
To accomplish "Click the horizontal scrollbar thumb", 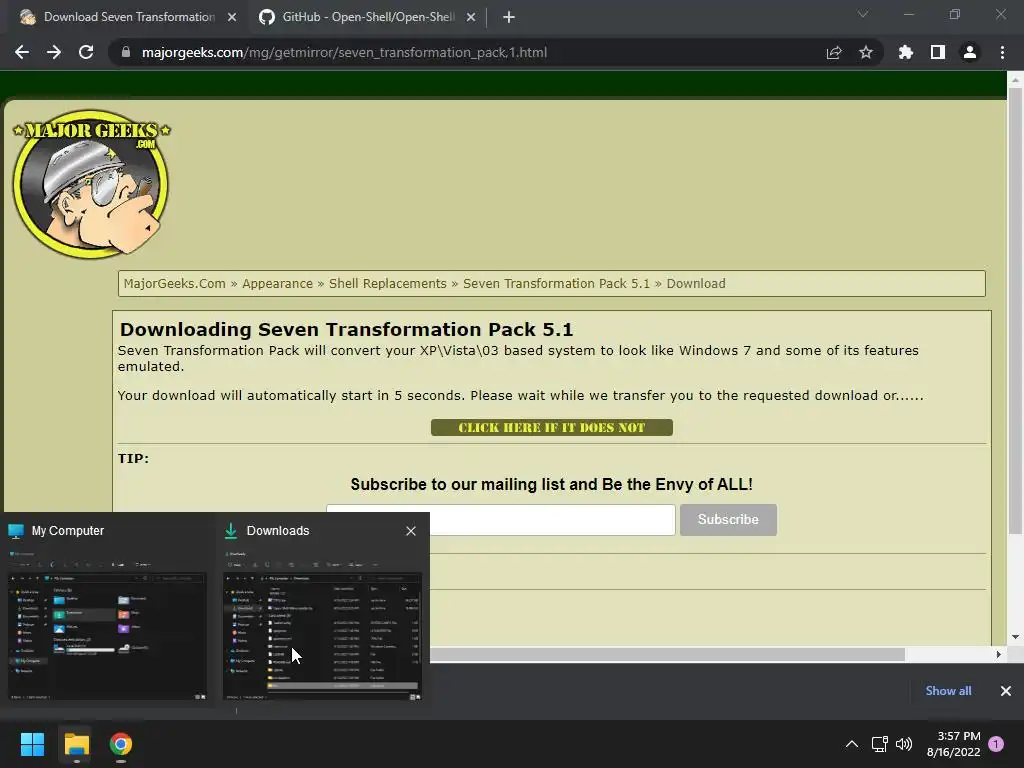I will (x=666, y=654).
